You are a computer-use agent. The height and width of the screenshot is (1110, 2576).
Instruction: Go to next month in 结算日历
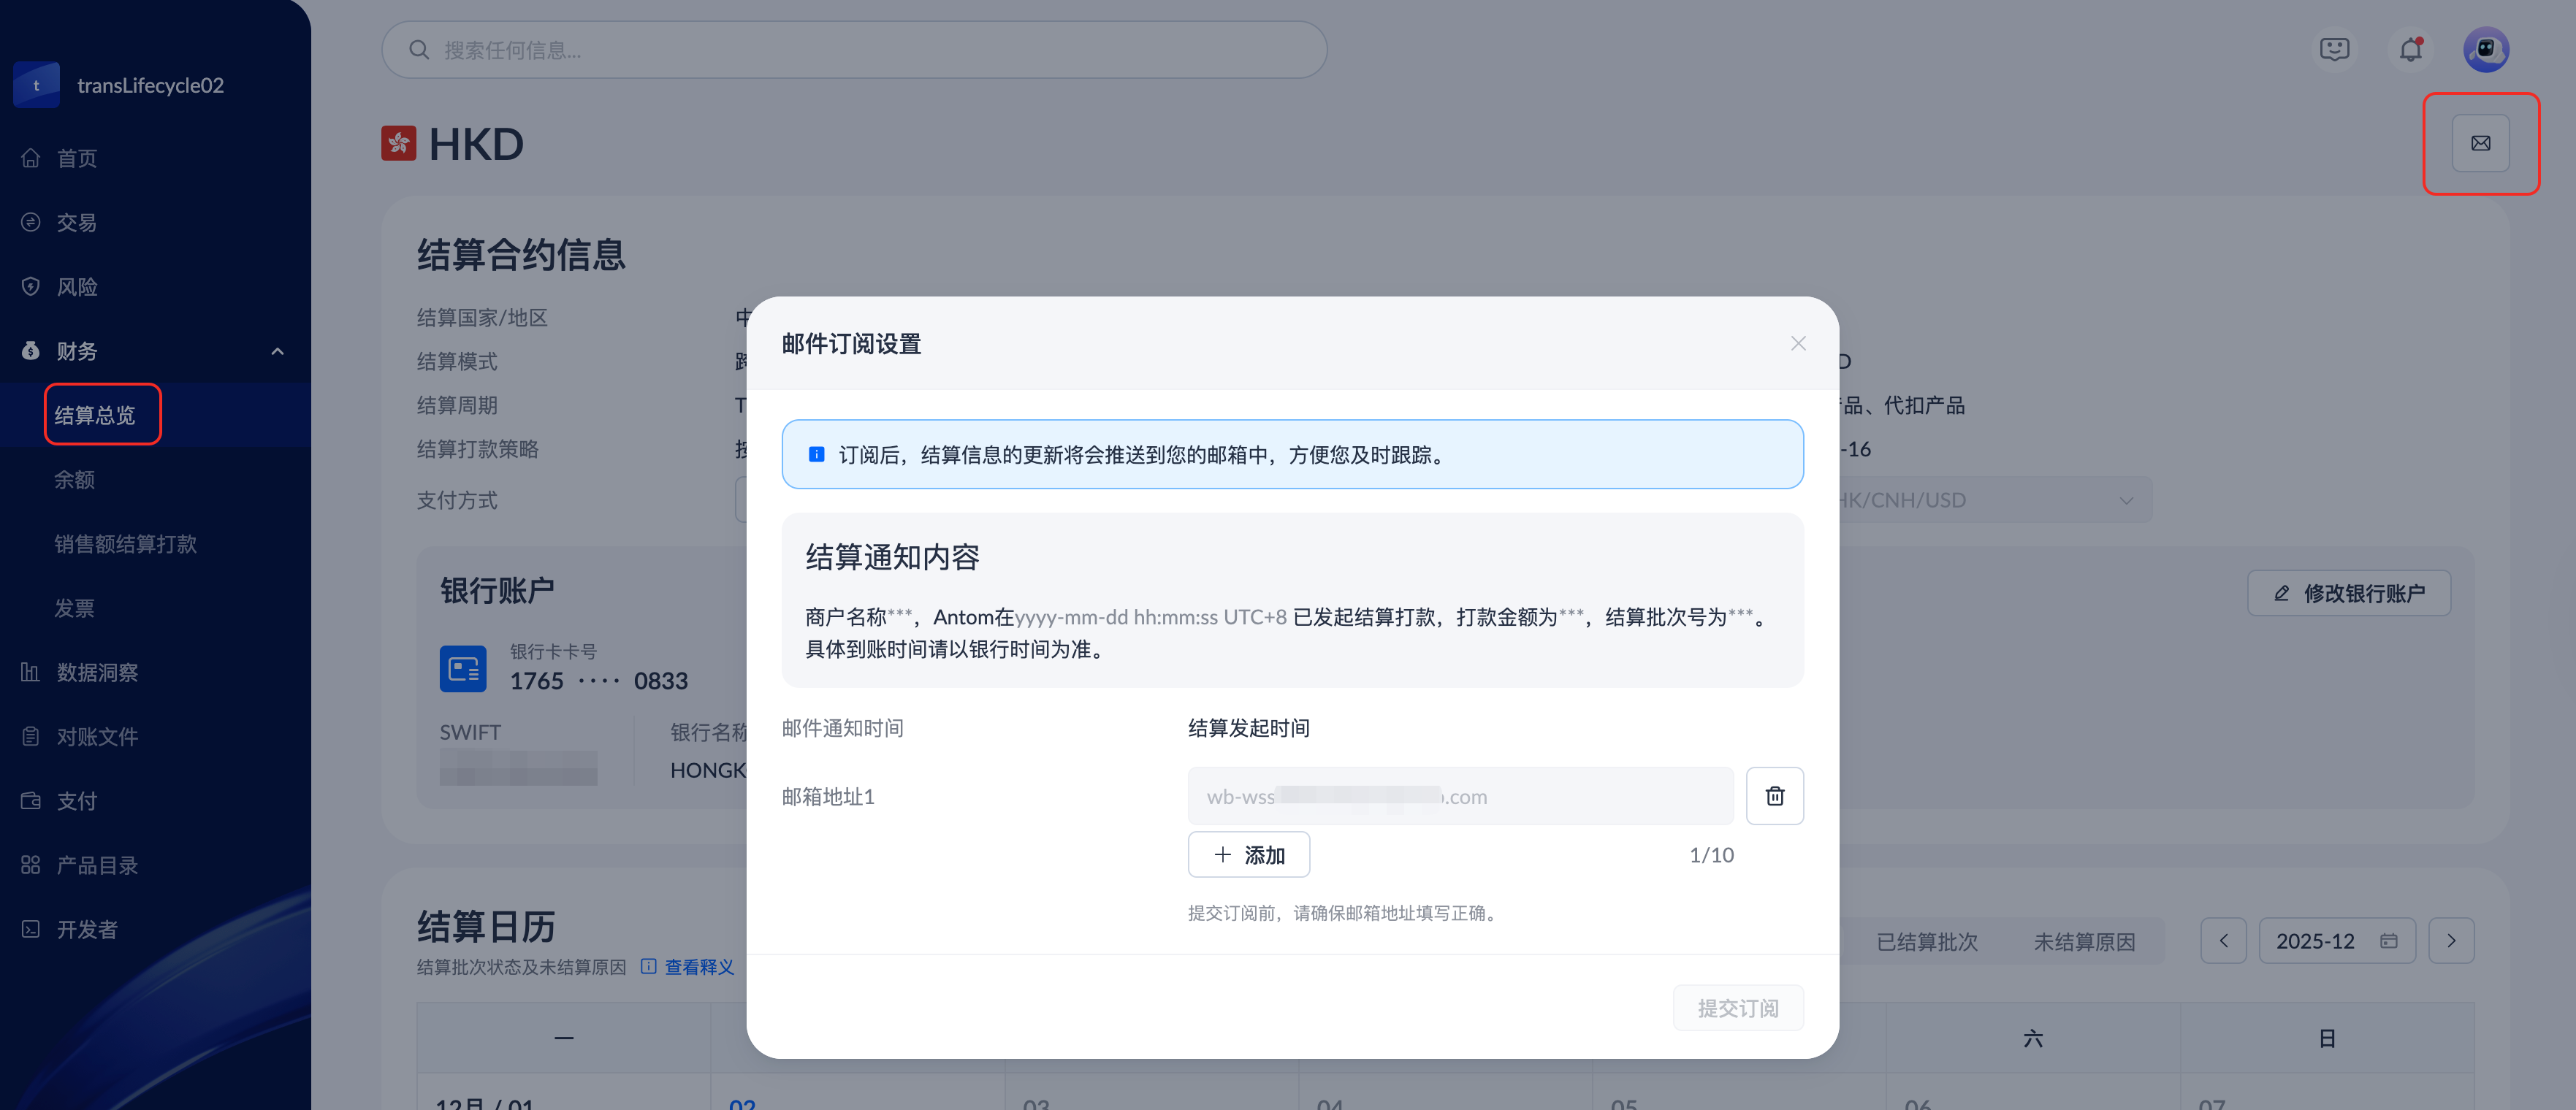coord(2451,941)
